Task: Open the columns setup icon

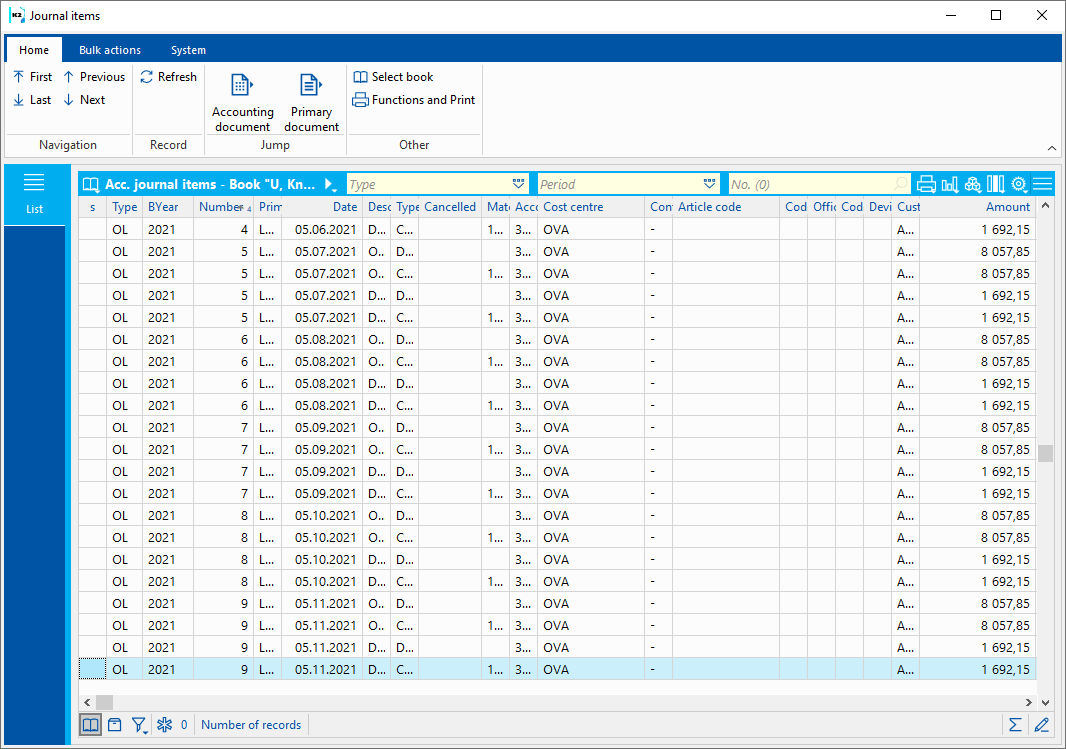Action: [995, 184]
